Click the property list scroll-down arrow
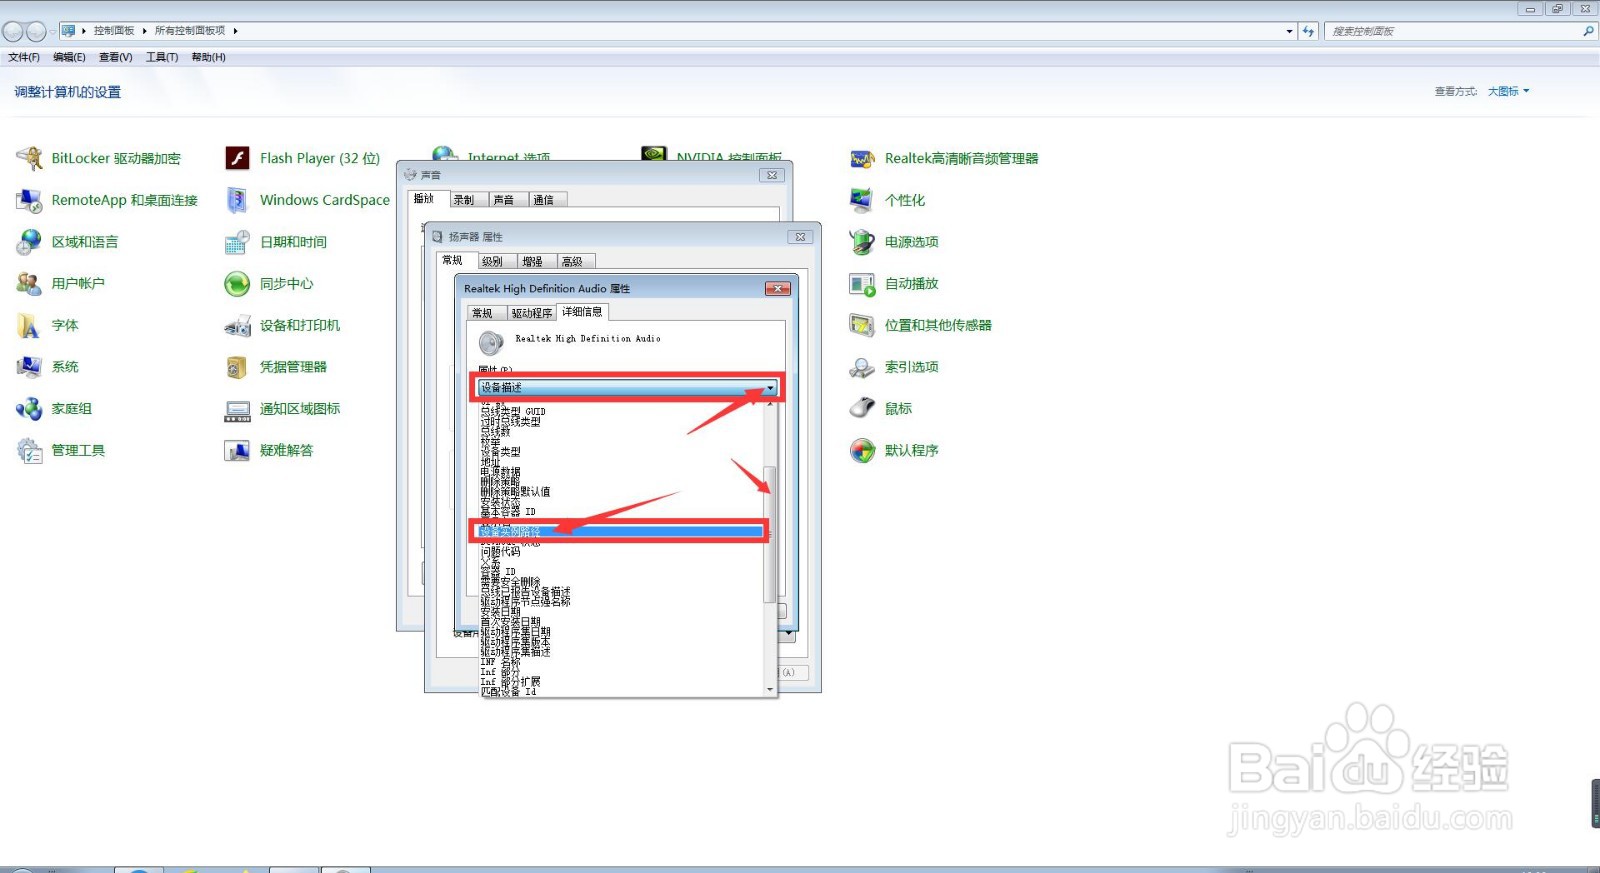 tap(769, 690)
